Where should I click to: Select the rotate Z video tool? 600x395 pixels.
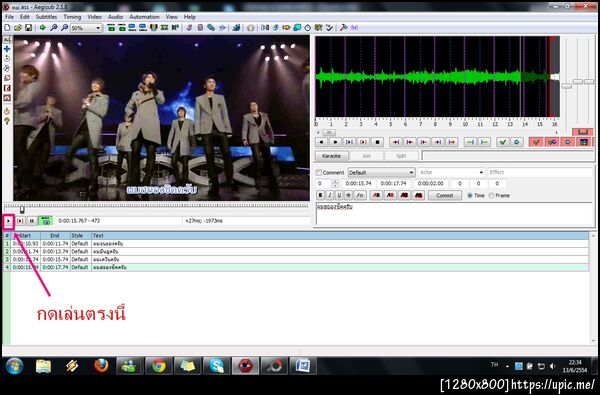7,59
